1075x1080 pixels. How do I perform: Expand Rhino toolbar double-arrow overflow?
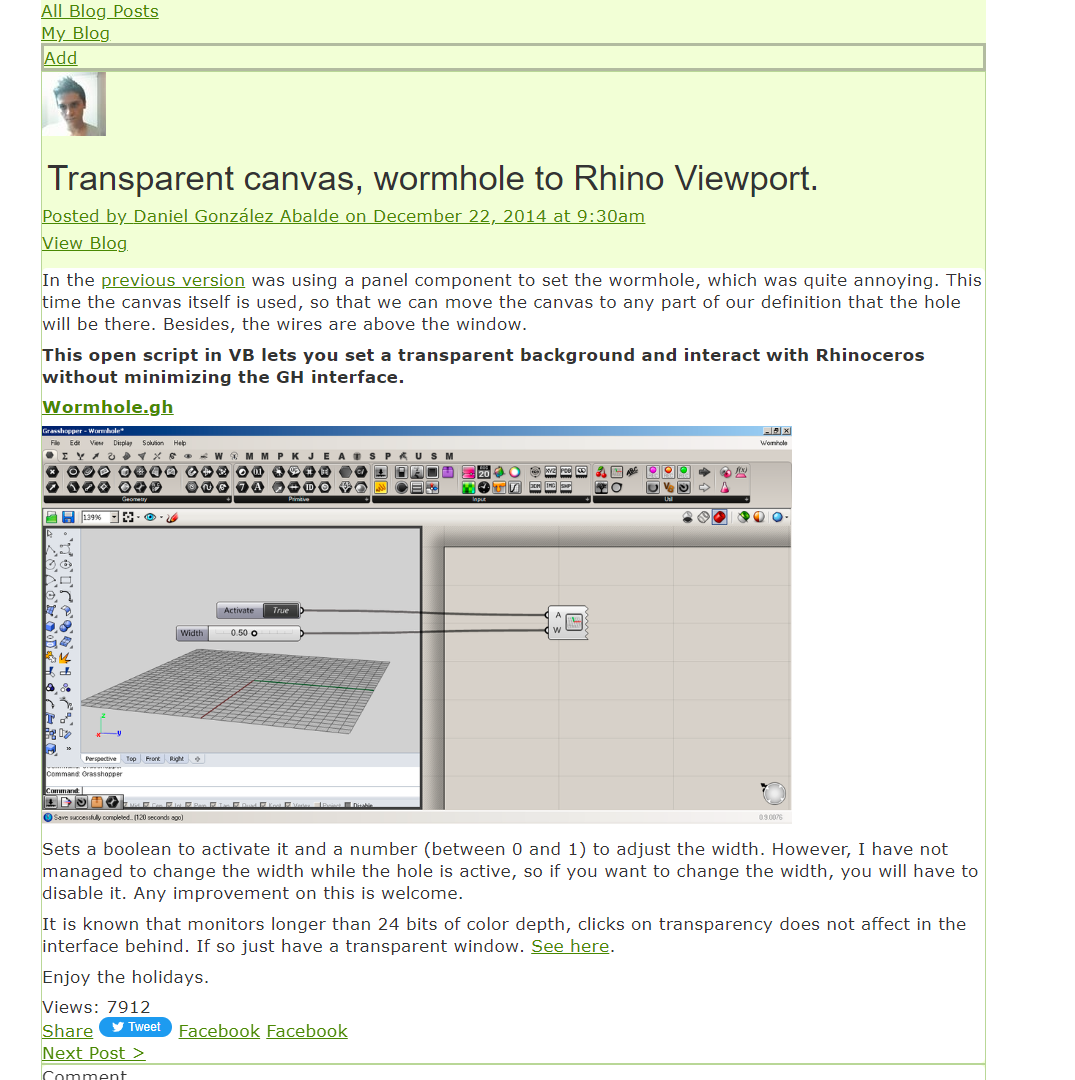[67, 749]
